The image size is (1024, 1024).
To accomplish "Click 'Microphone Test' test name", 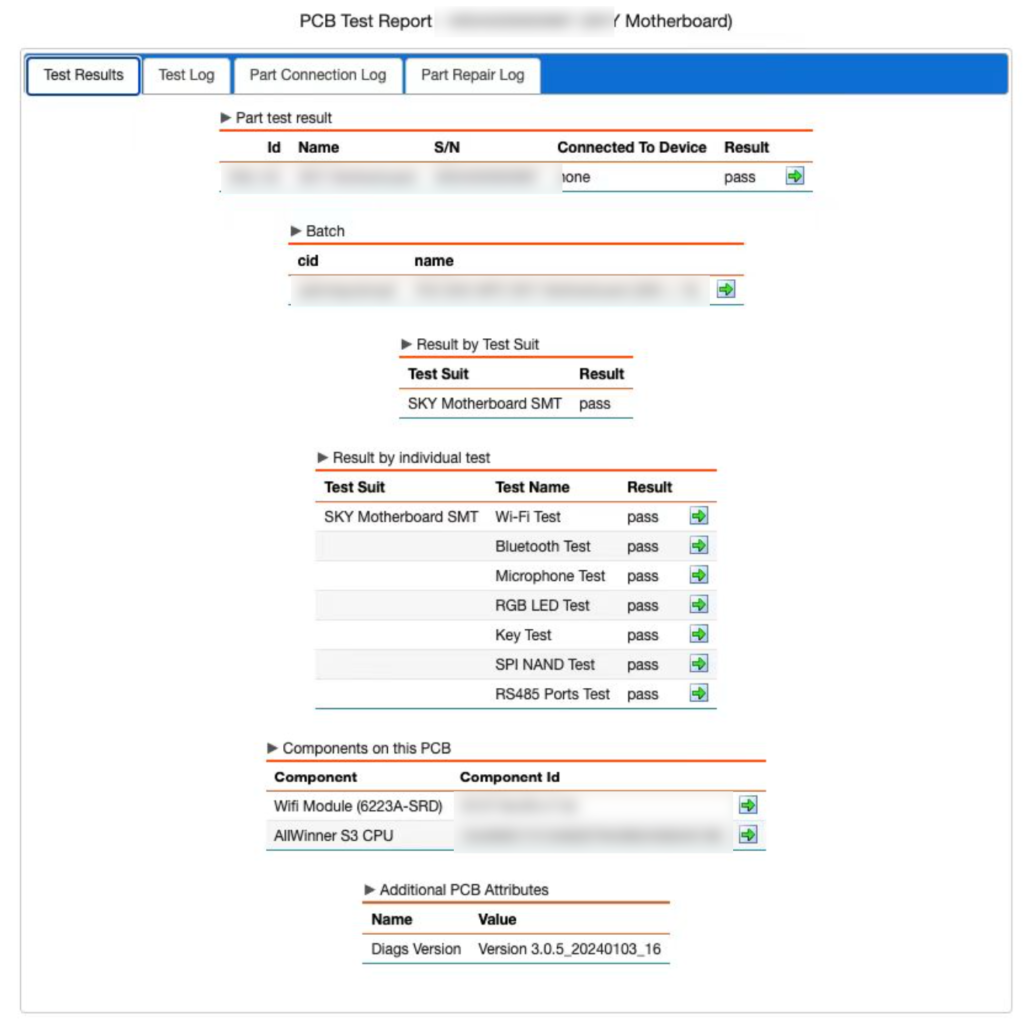I will point(550,575).
